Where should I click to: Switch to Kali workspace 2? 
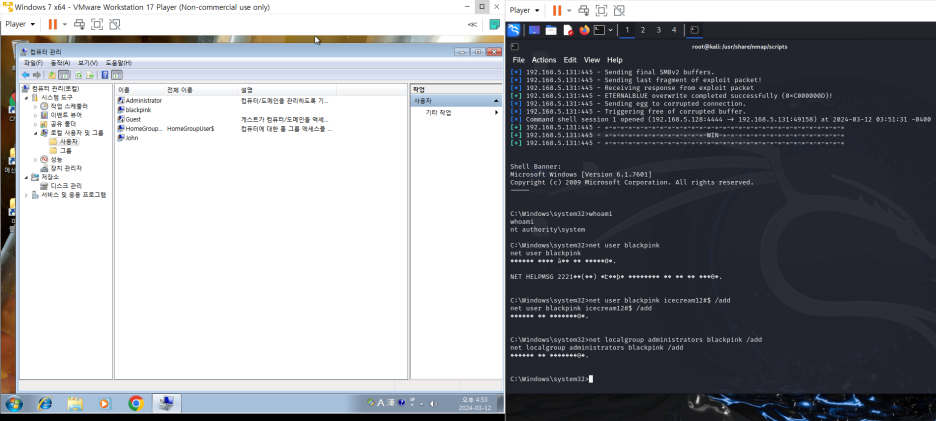[643, 30]
